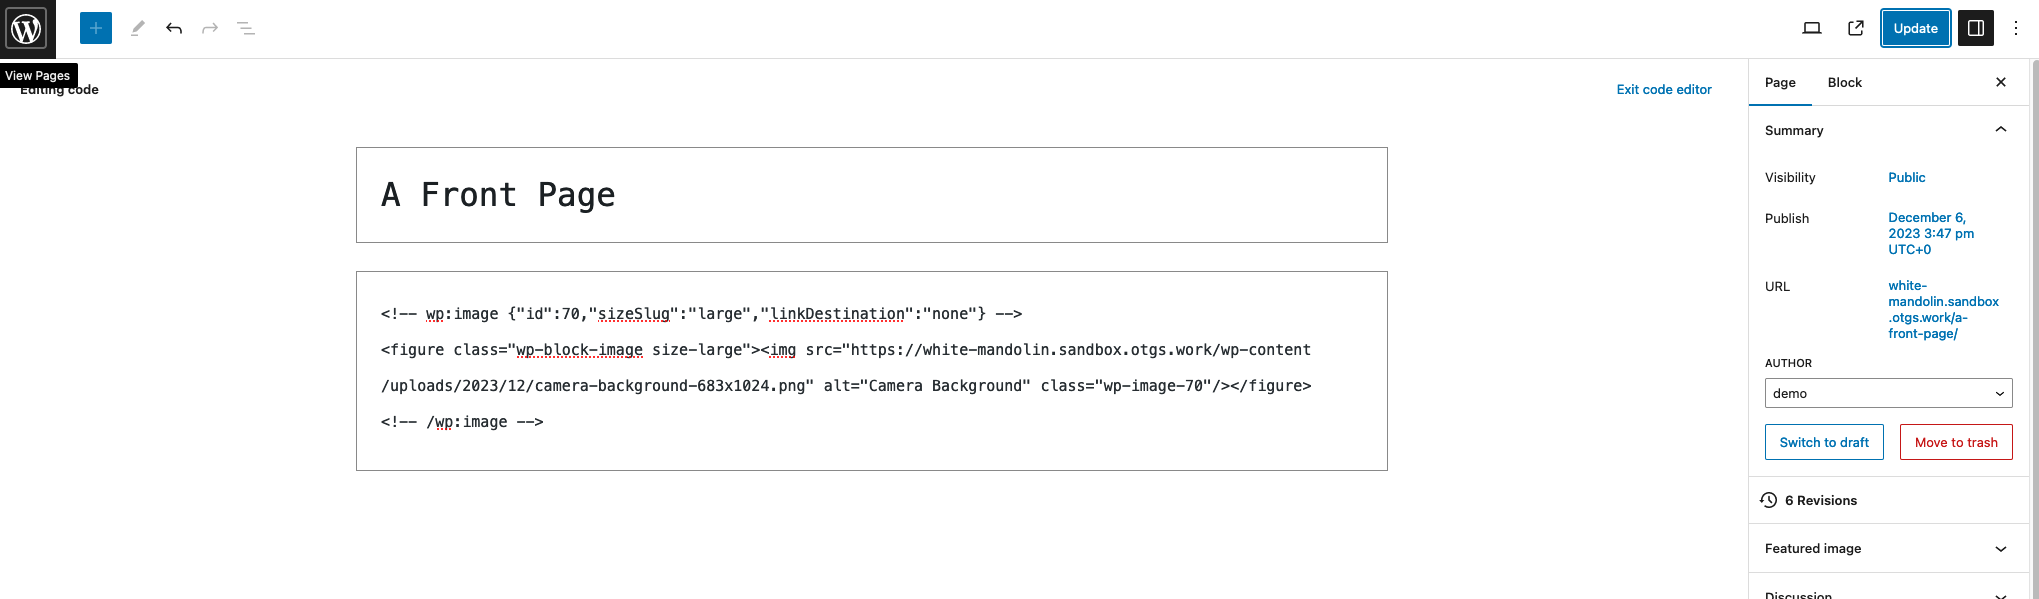Click the WordPress logo to view pages

[27, 29]
